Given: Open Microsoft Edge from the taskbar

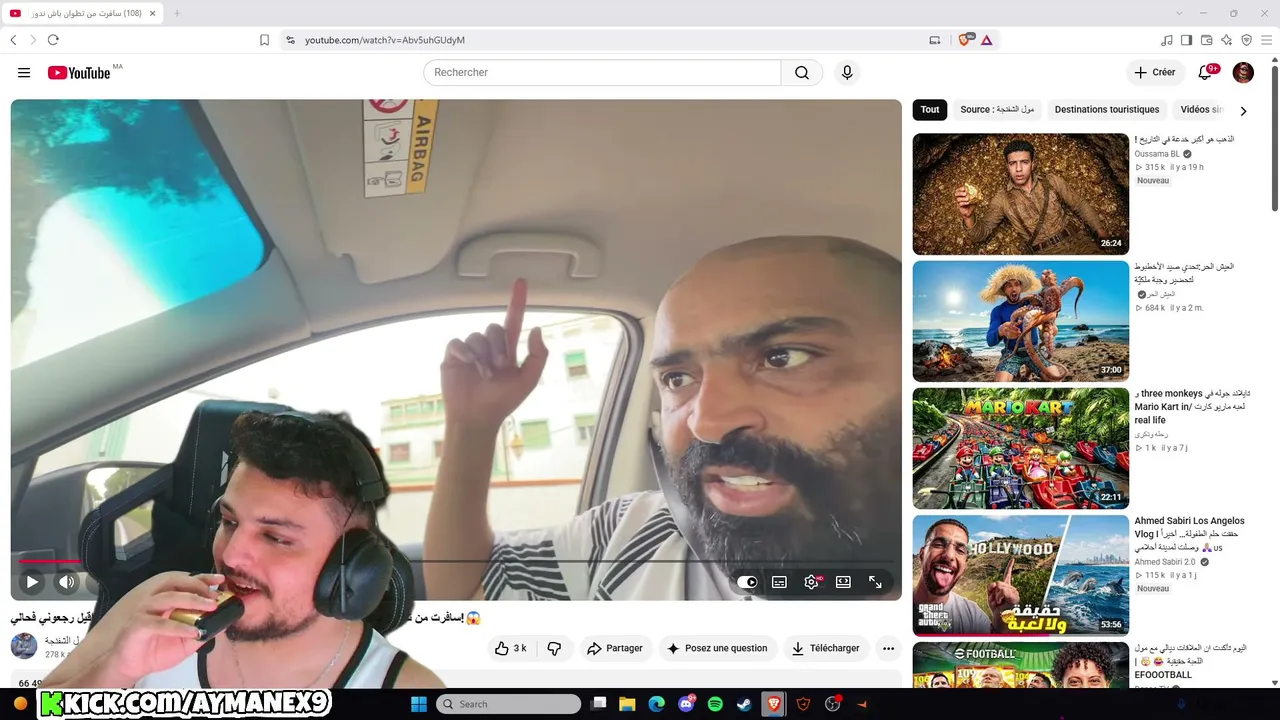Looking at the screenshot, I should [656, 704].
